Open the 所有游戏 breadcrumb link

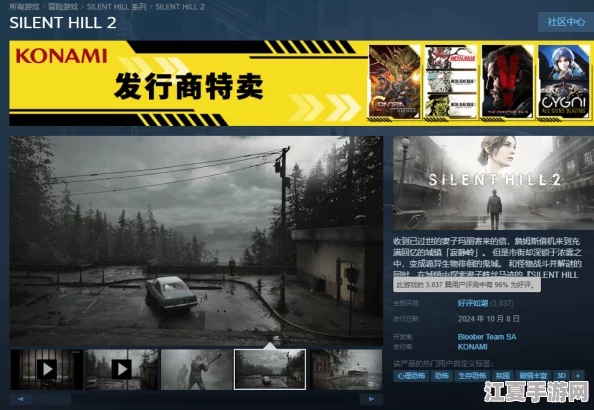point(24,7)
